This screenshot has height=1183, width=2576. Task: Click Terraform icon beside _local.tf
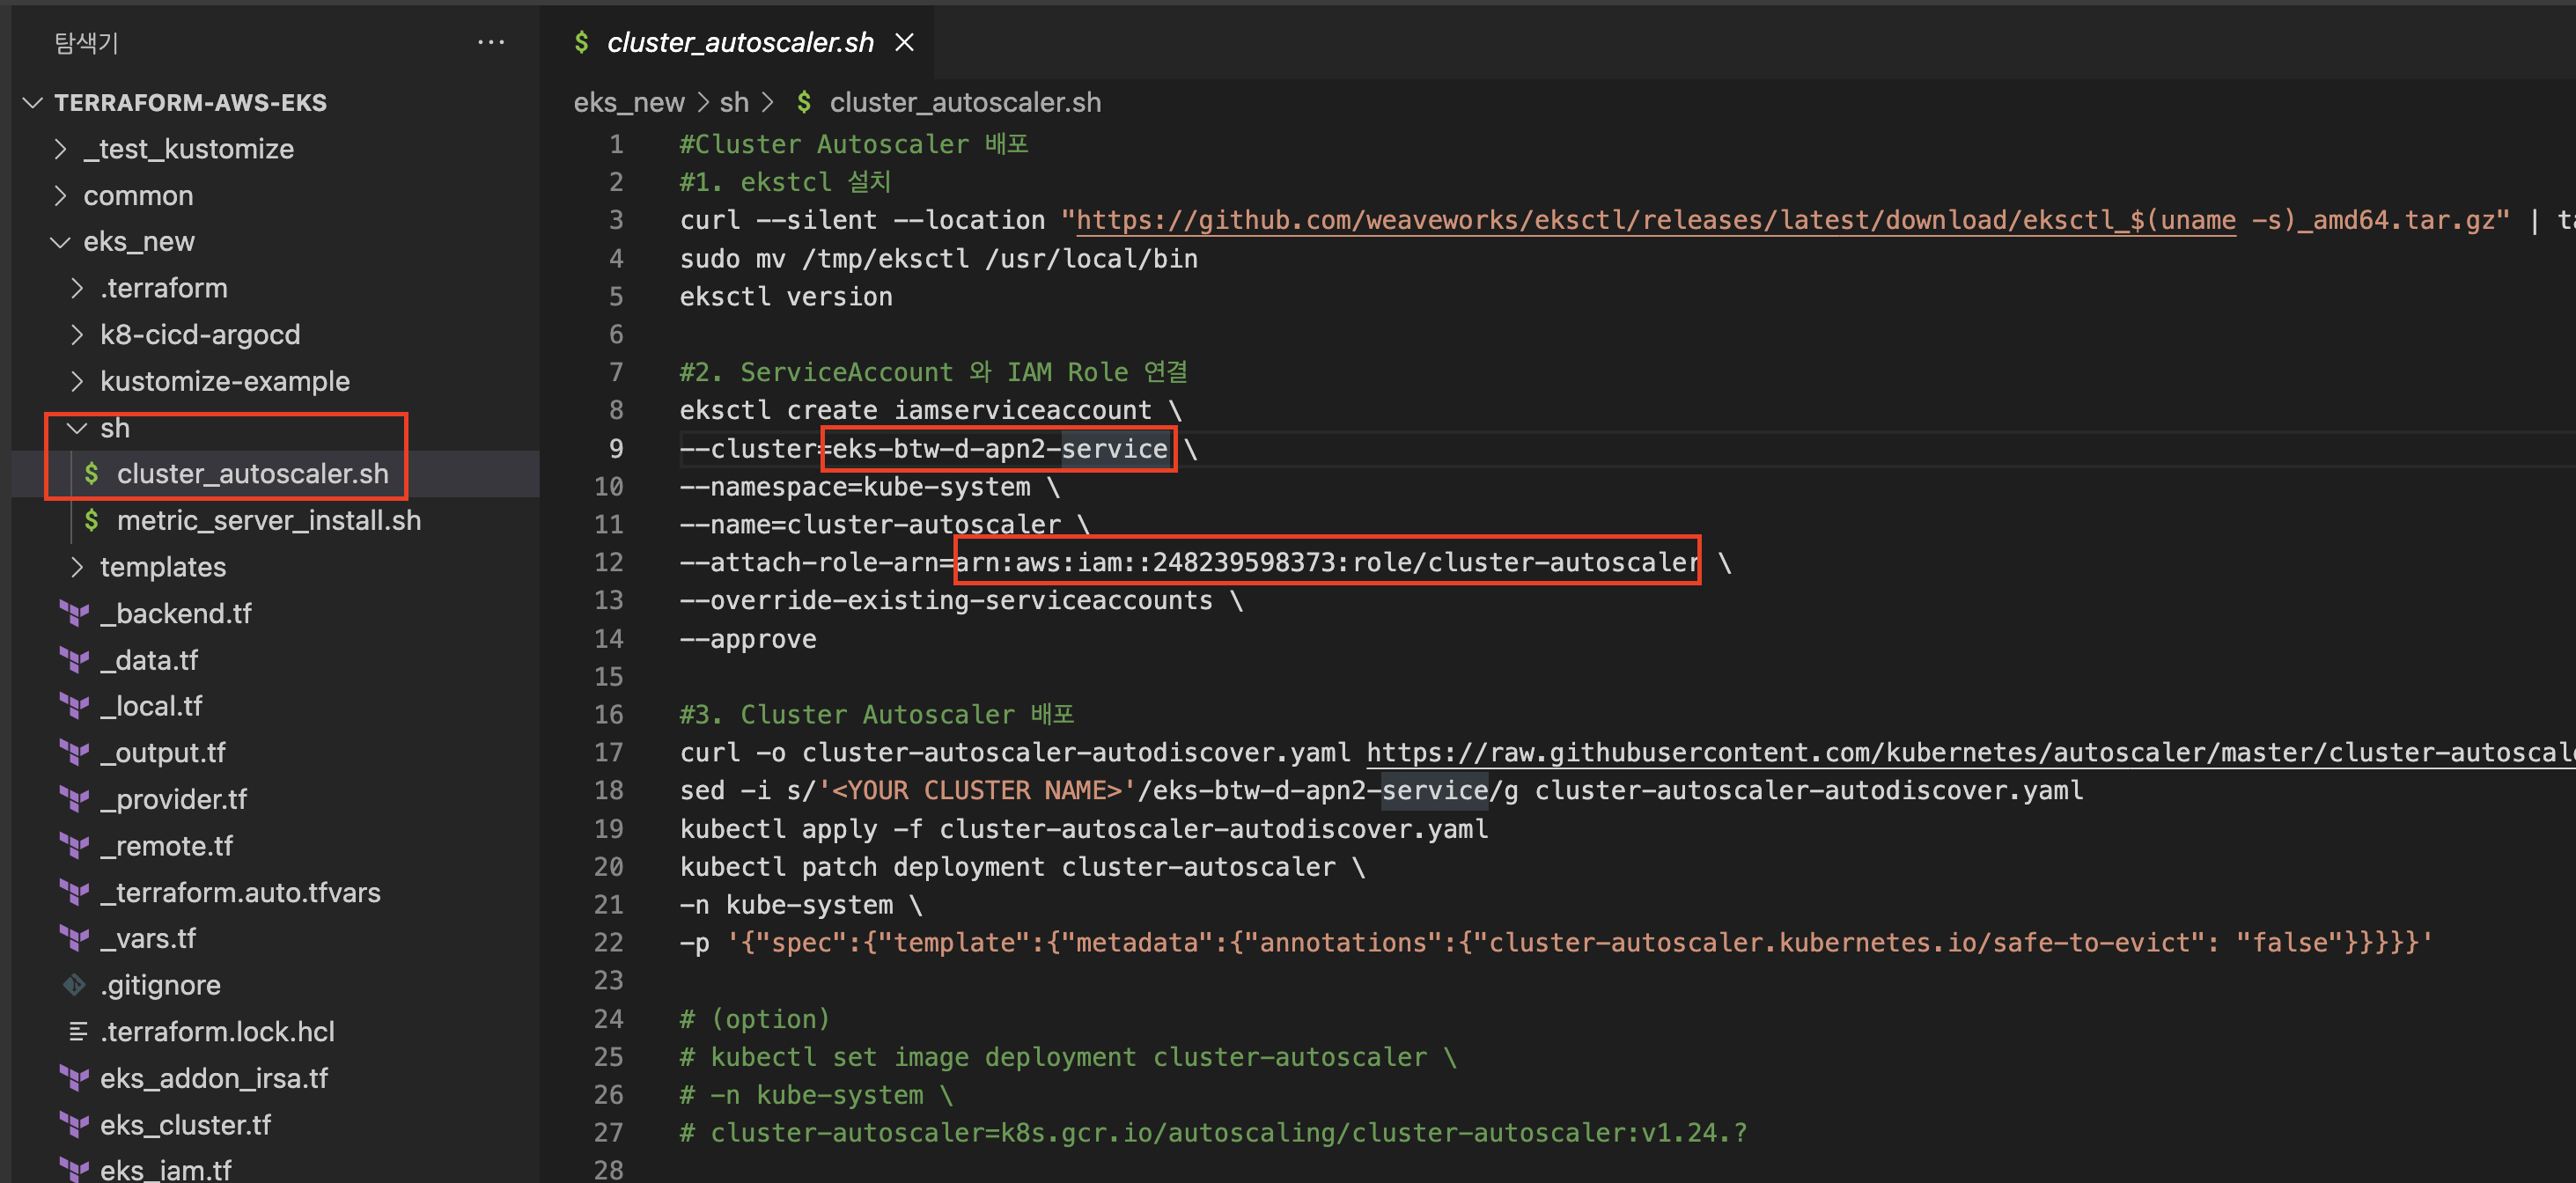75,706
